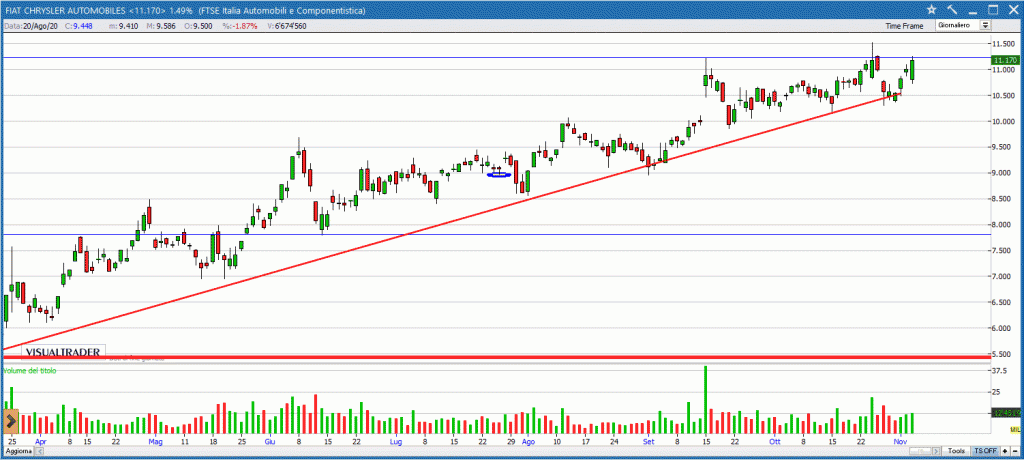
Task: Toggle the TS OFF trading system button
Action: coord(985,452)
